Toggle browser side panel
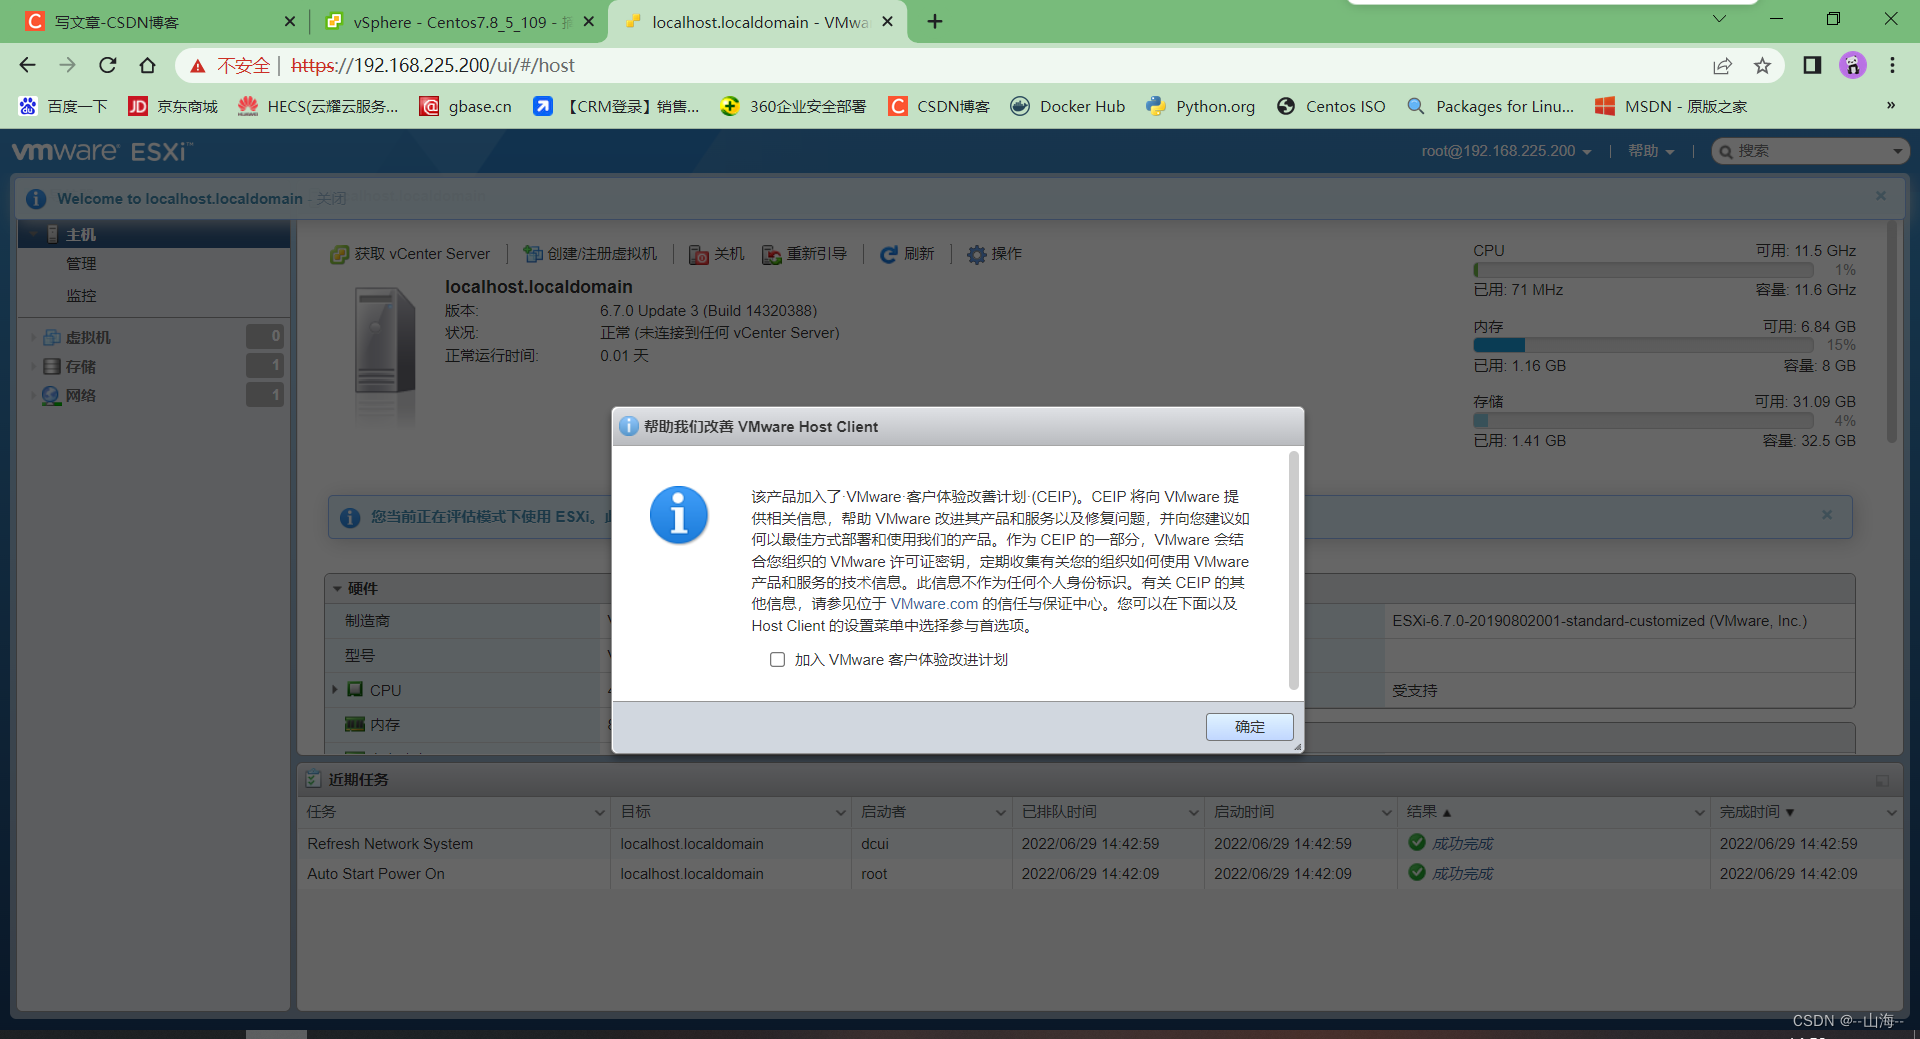 (x=1812, y=65)
